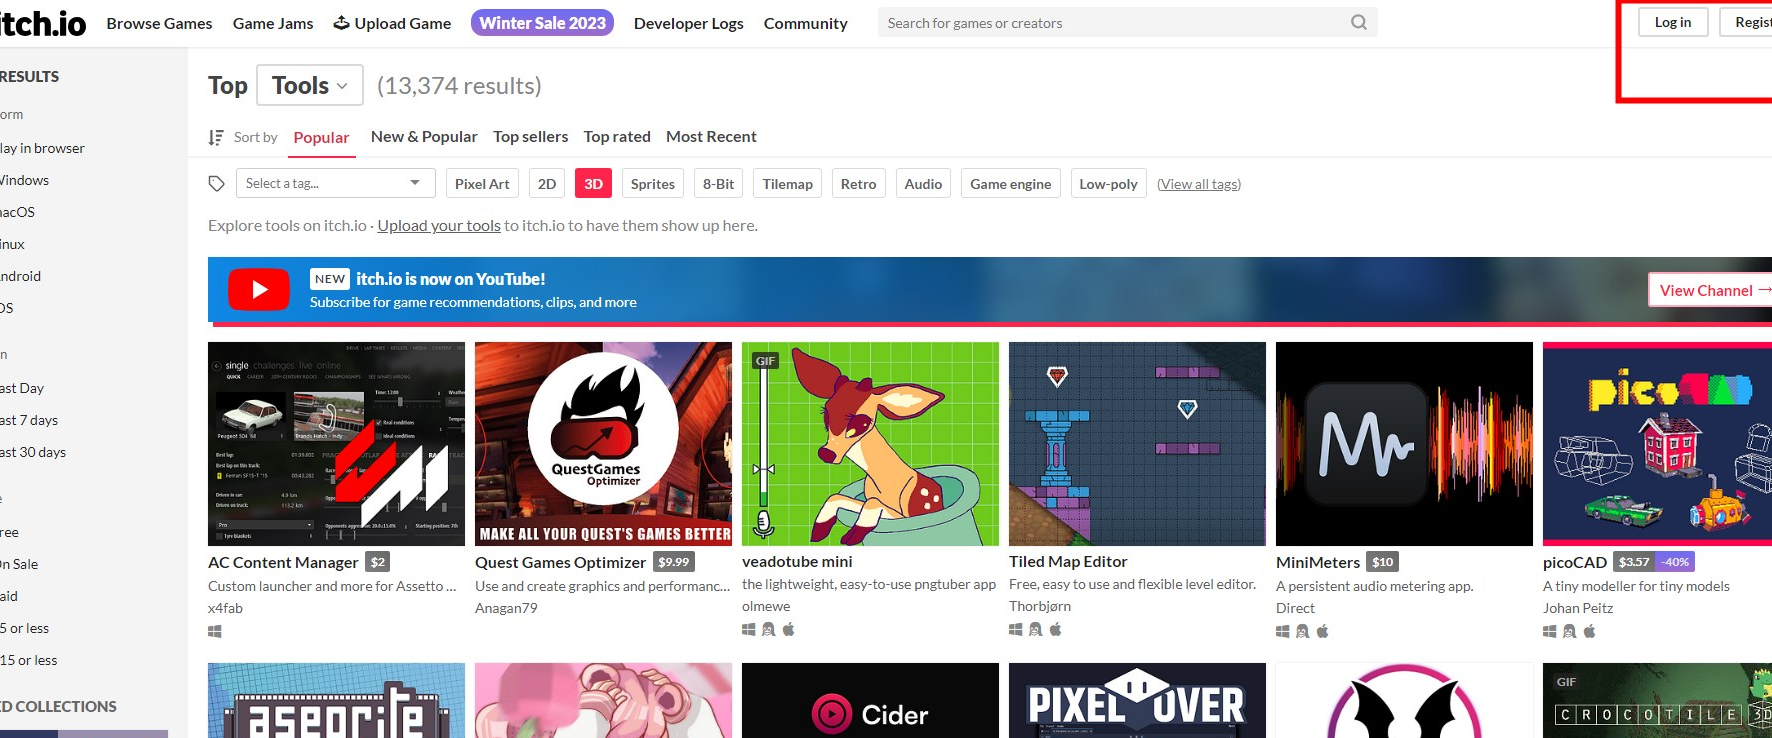Select Top rated sort tab
Image resolution: width=1772 pixels, height=738 pixels.
[617, 136]
